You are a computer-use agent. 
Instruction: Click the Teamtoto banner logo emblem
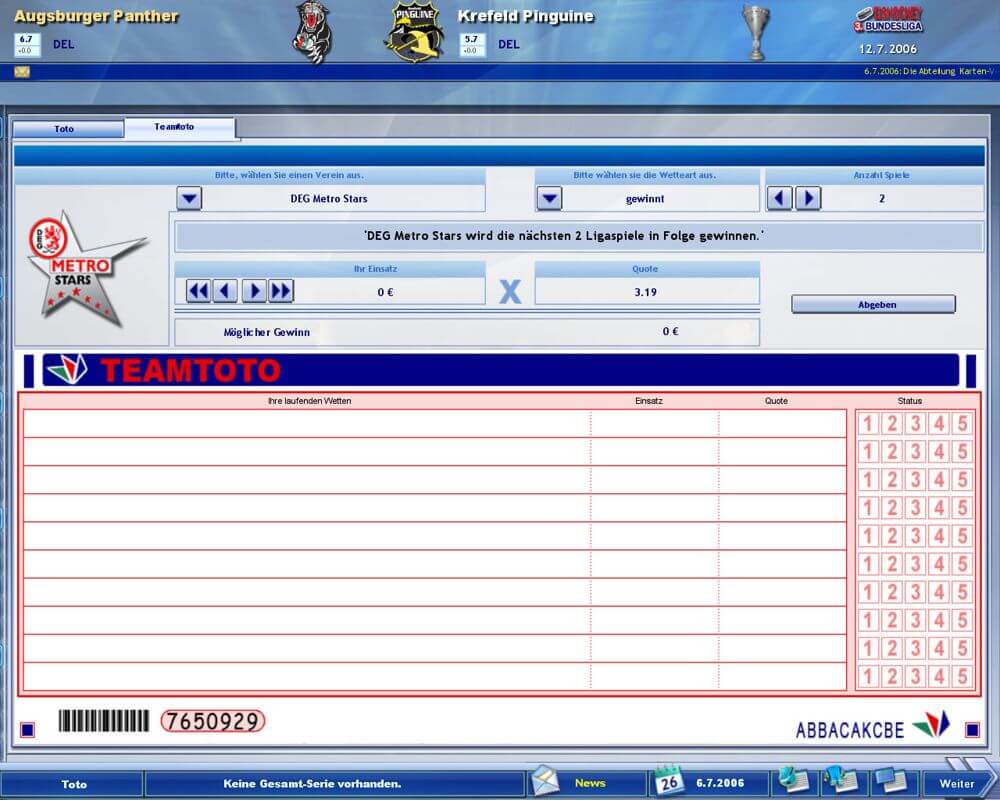click(x=67, y=370)
